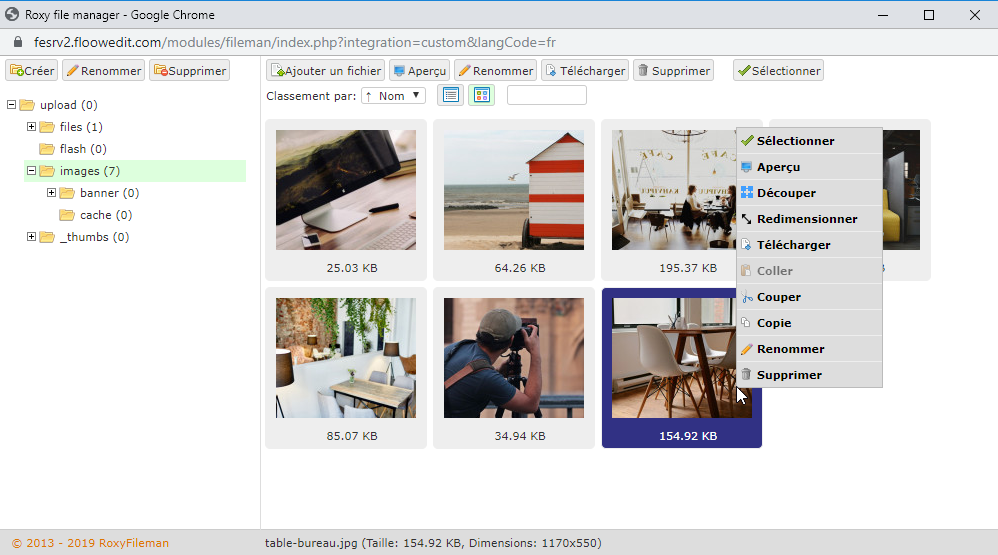Image resolution: width=998 pixels, height=555 pixels.
Task: Collapse the images folder node
Action: pos(31,171)
